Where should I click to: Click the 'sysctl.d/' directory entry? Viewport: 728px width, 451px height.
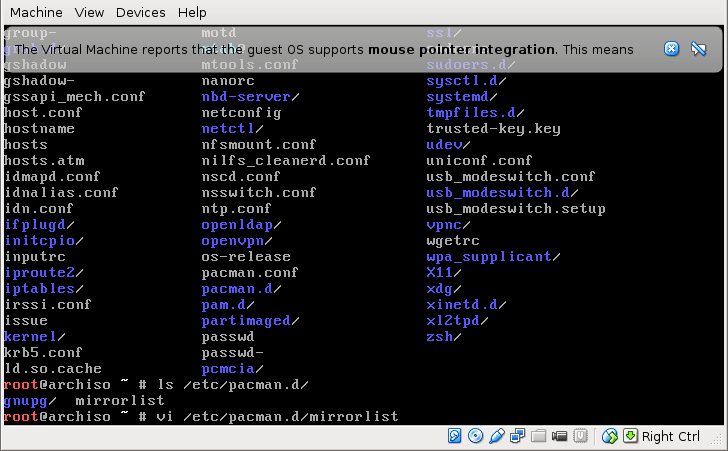(x=466, y=81)
